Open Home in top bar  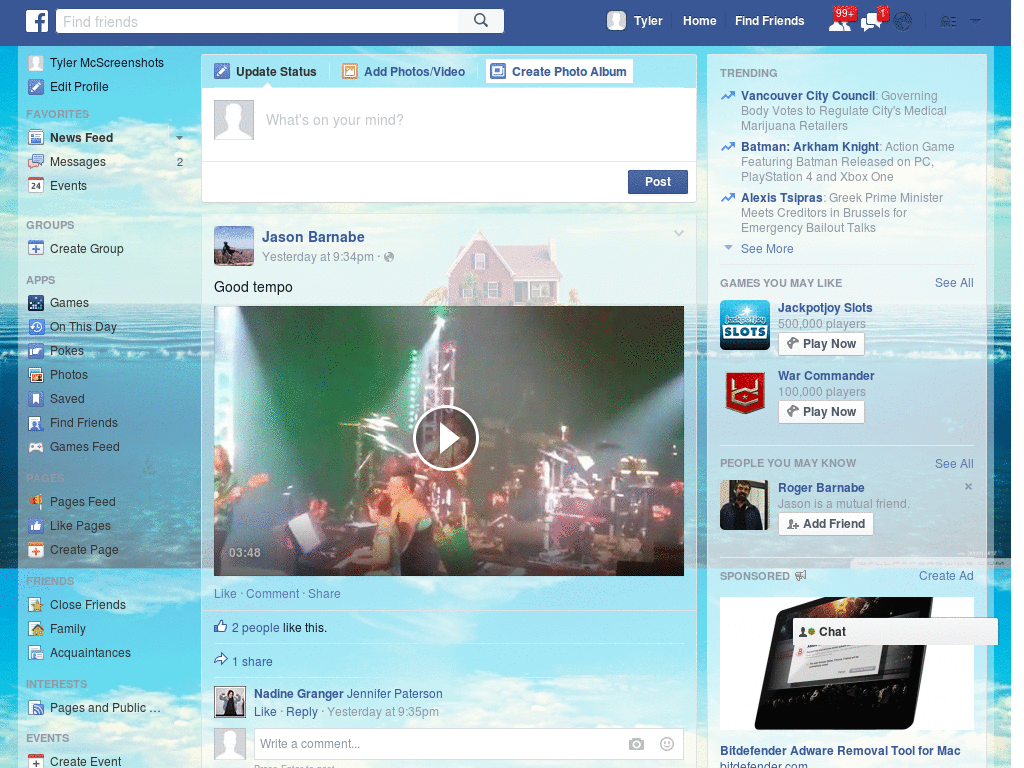[x=699, y=21]
